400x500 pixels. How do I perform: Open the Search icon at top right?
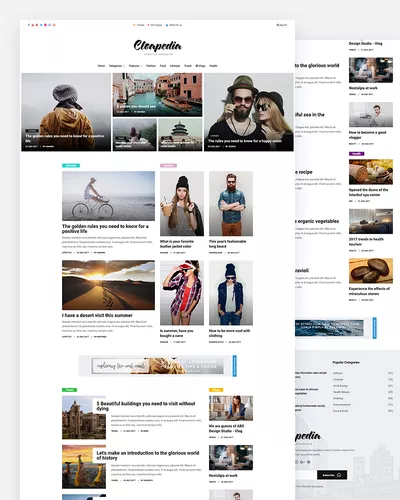pos(282,25)
